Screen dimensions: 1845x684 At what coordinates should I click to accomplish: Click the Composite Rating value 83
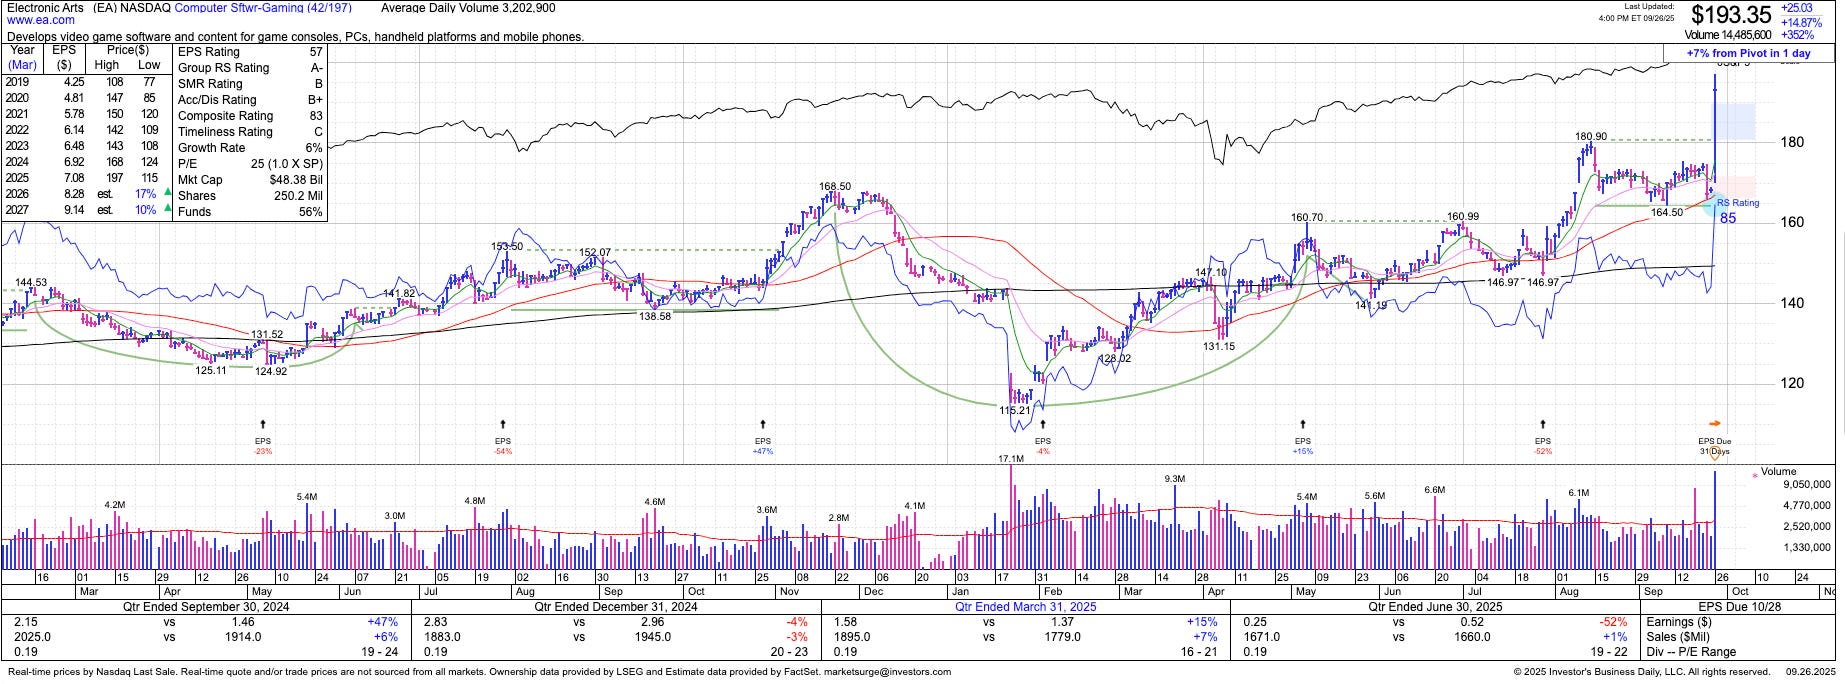(x=316, y=116)
